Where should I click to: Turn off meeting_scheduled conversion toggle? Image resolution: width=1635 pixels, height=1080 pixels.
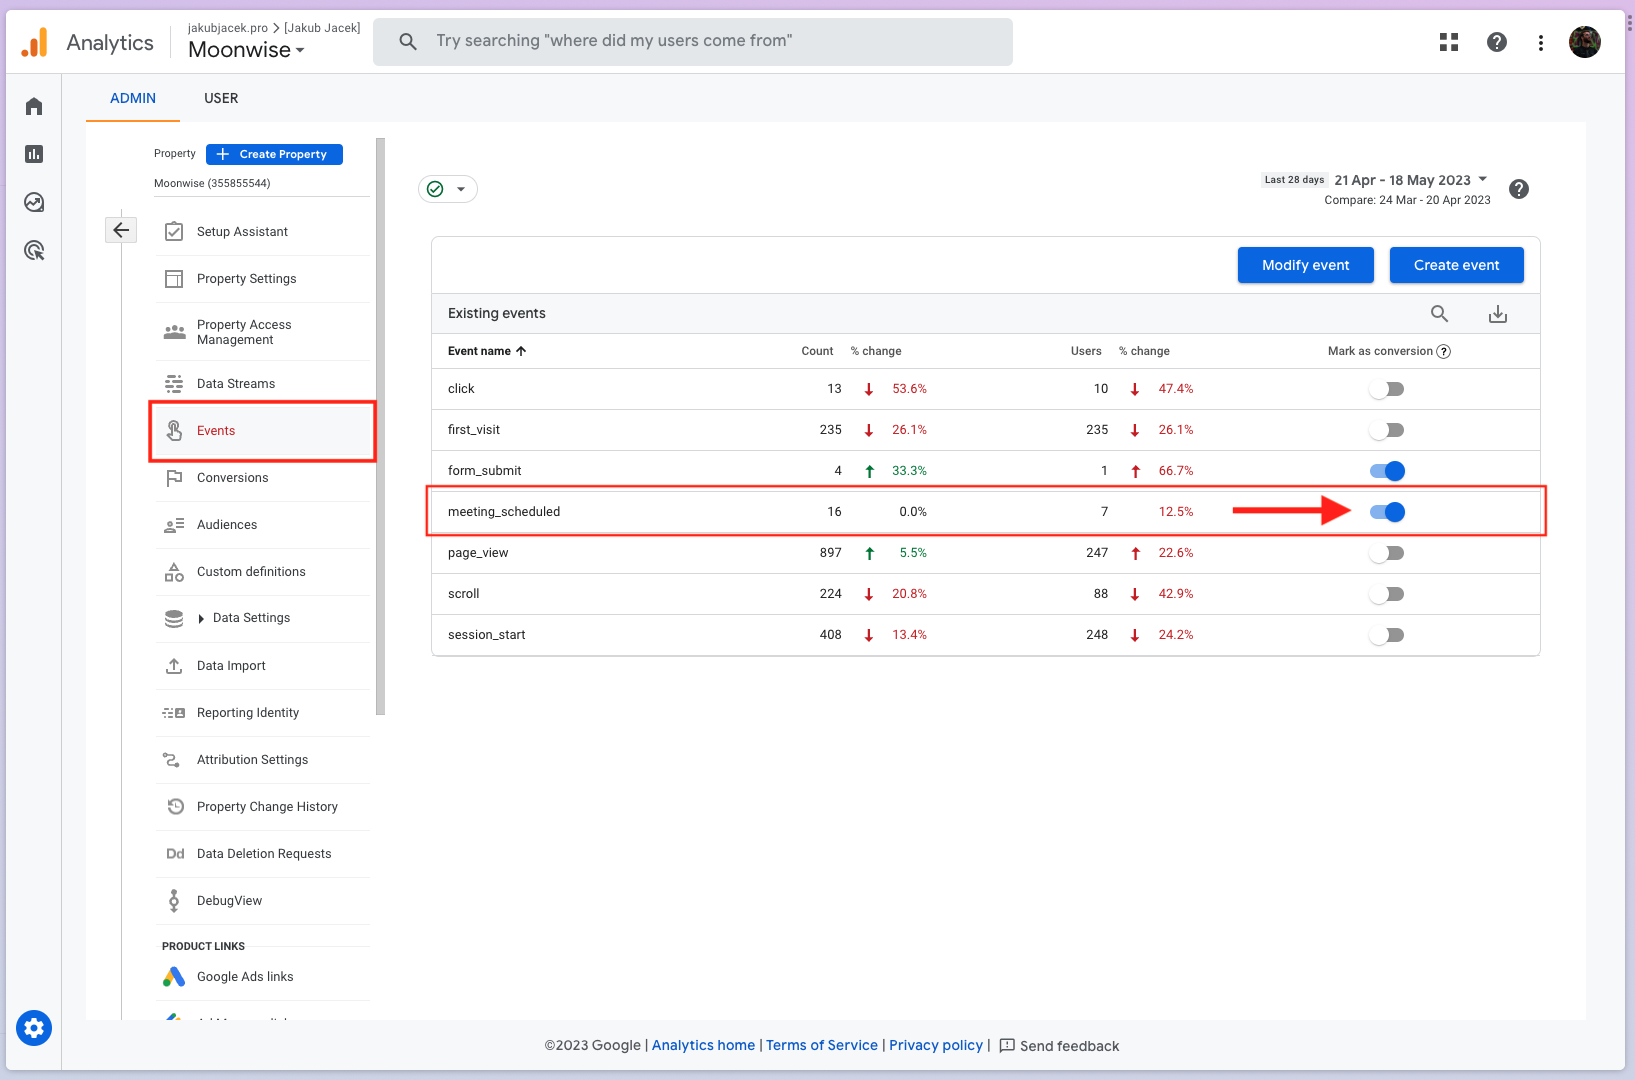pos(1387,511)
